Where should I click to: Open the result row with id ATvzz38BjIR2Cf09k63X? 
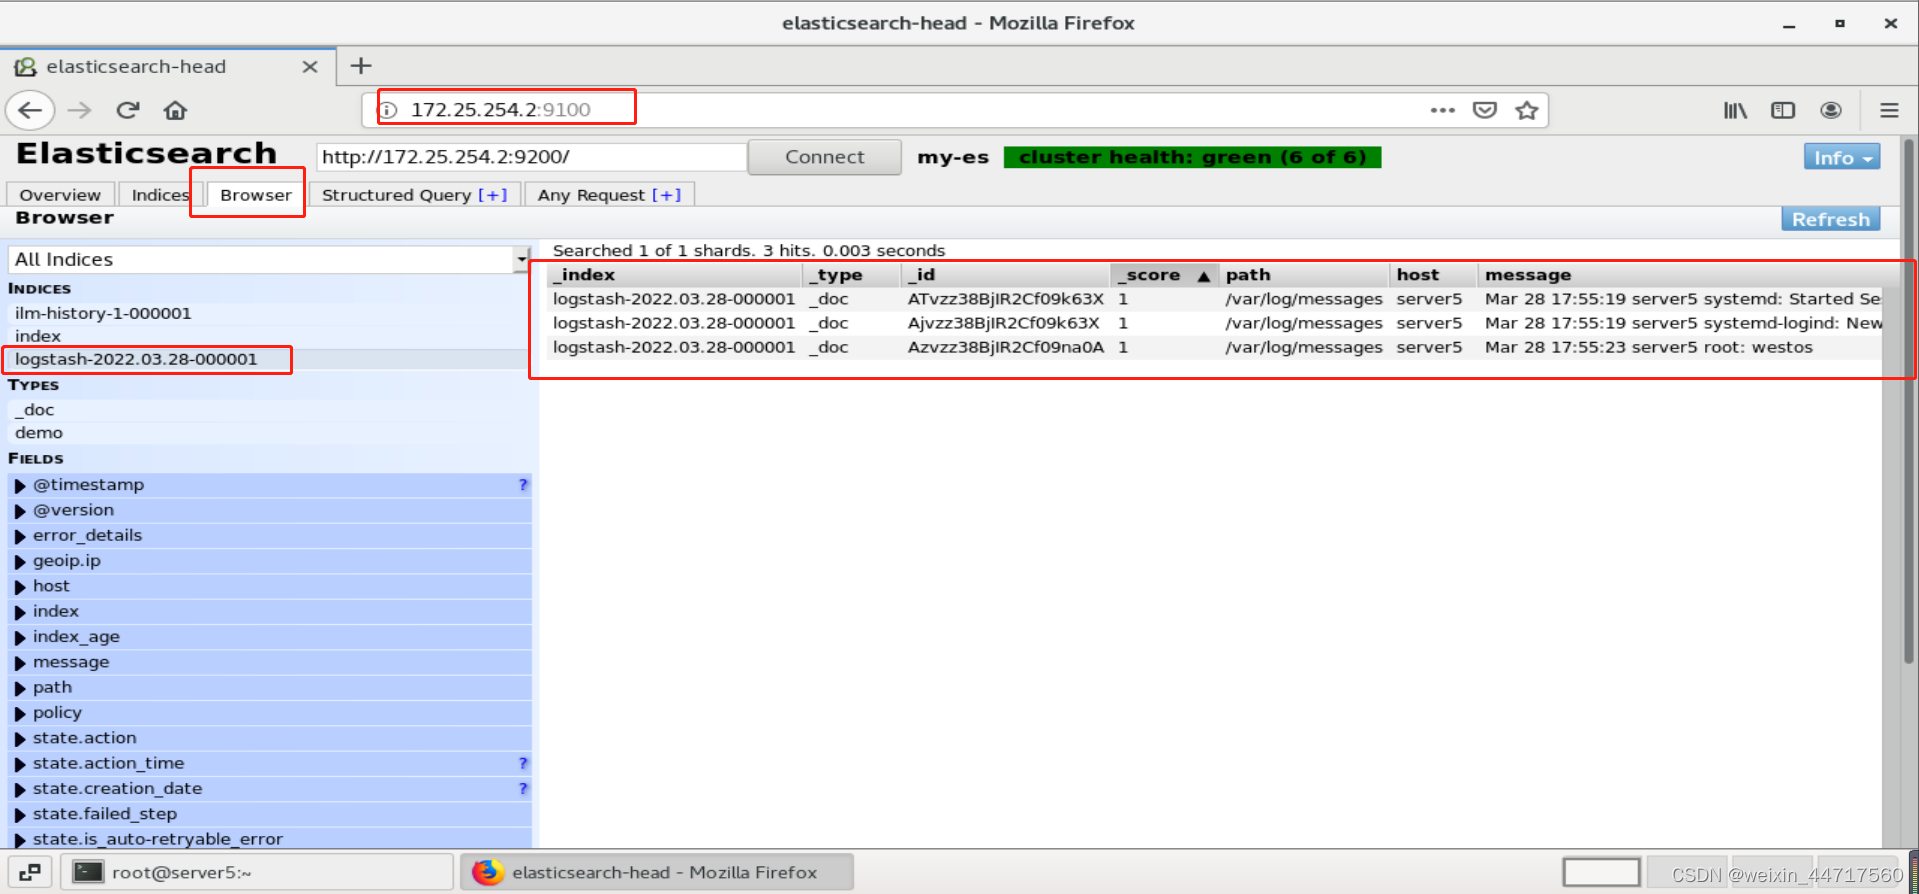click(x=1214, y=299)
